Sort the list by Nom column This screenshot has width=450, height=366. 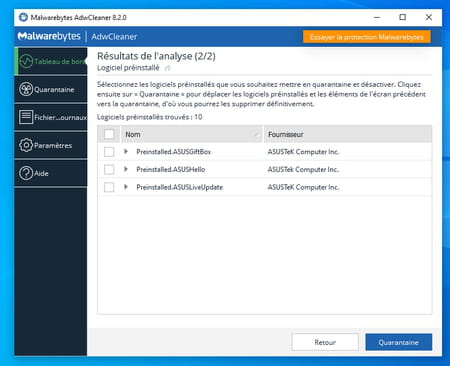(192, 134)
